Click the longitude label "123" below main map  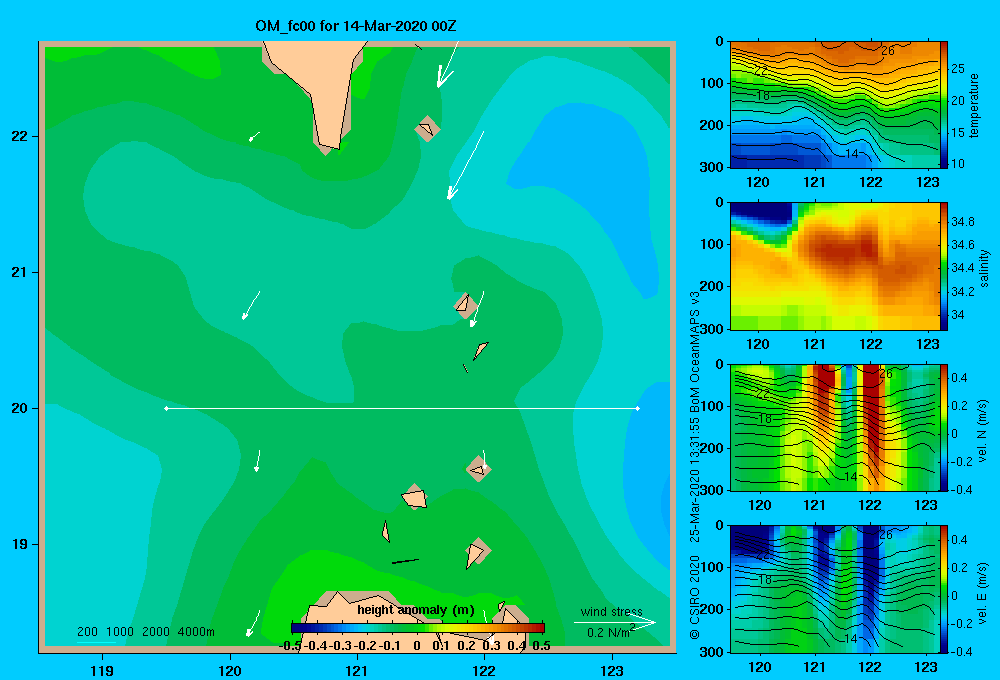tap(612, 671)
